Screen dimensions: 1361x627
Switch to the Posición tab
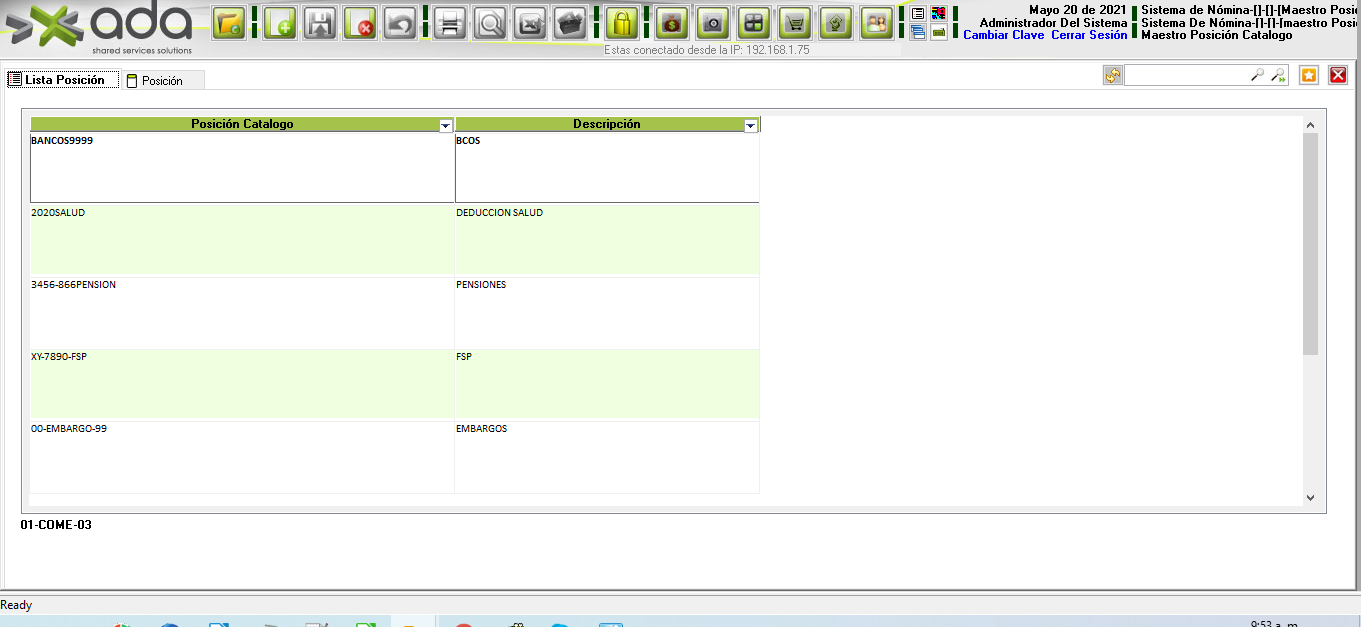[162, 80]
